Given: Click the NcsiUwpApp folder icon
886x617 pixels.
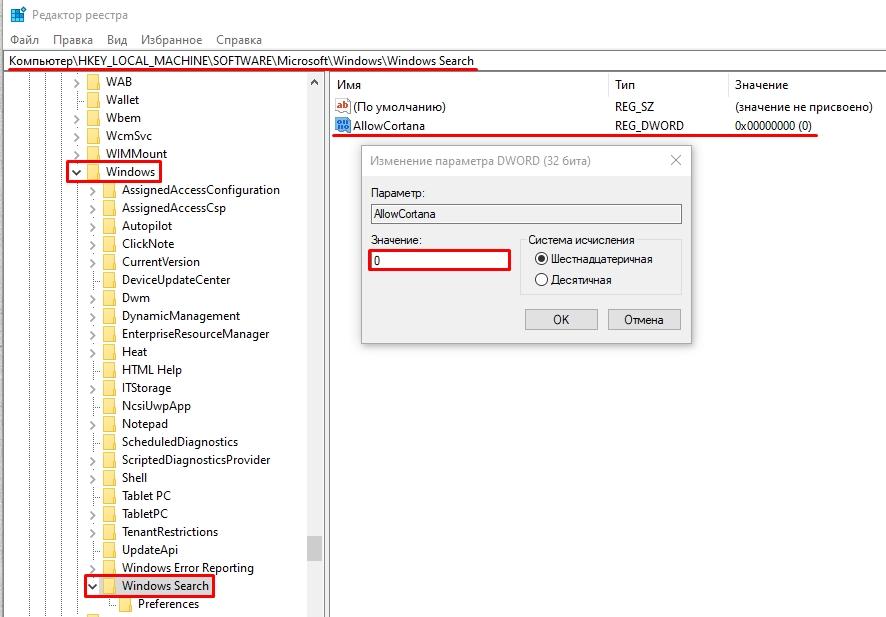Looking at the screenshot, I should [x=110, y=406].
